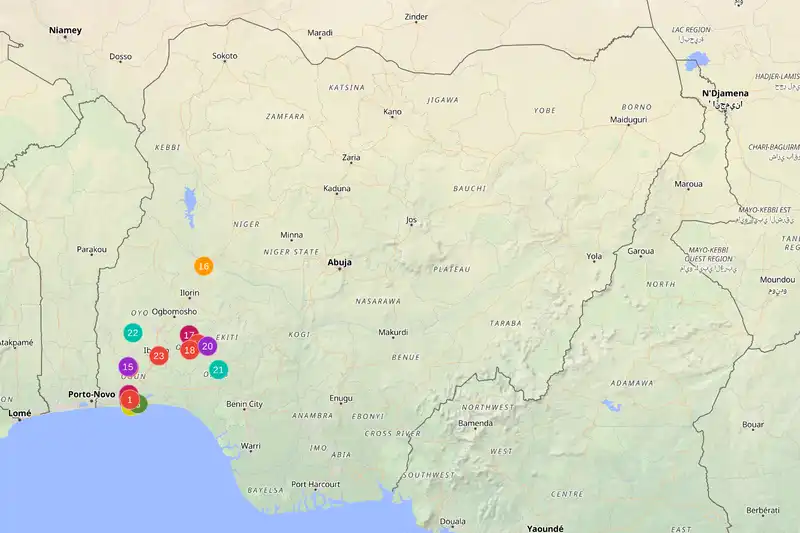
Task: Click the Makurdi city label
Action: (x=393, y=332)
